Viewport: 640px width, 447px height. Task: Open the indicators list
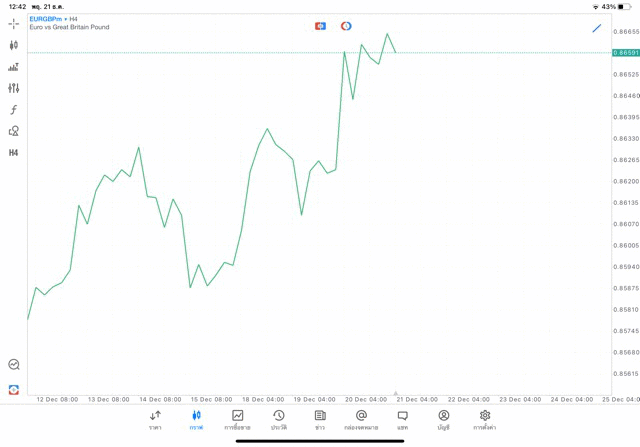click(13, 67)
